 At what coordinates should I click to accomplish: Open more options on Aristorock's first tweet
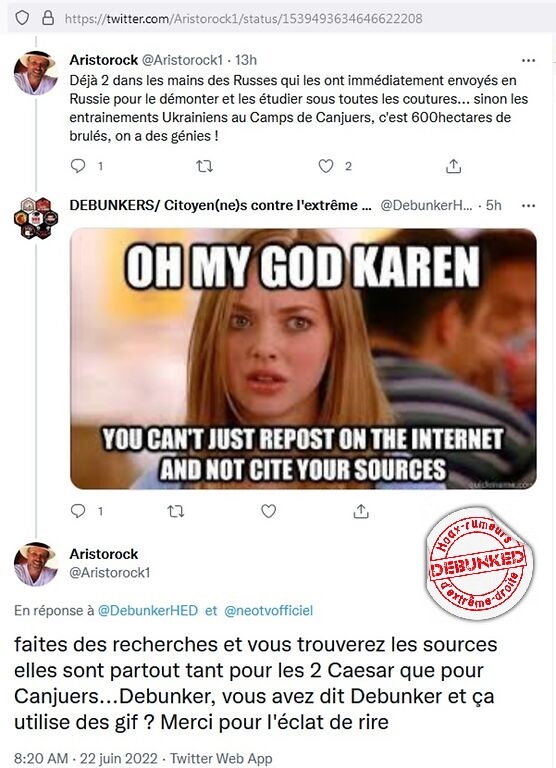coord(529,60)
